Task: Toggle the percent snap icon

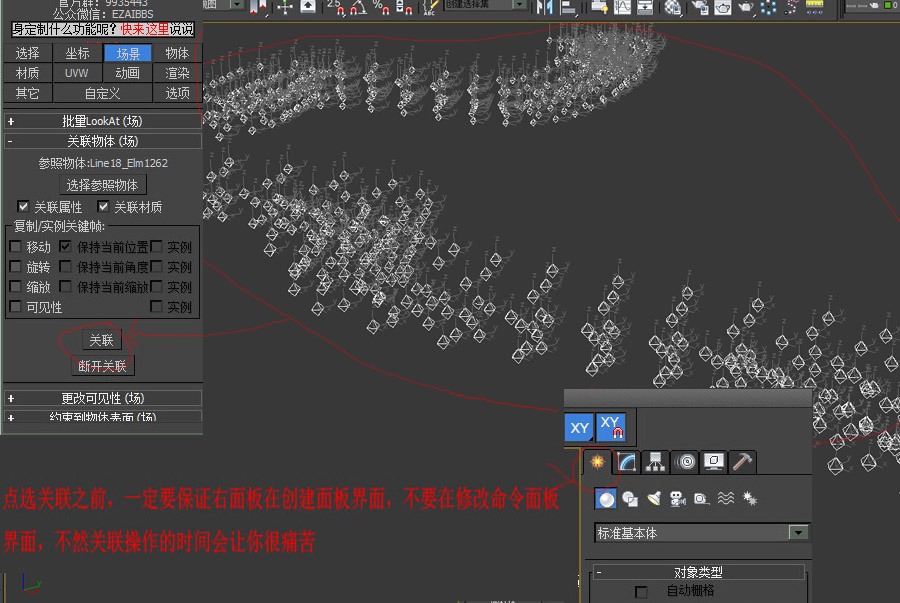Action: click(381, 7)
